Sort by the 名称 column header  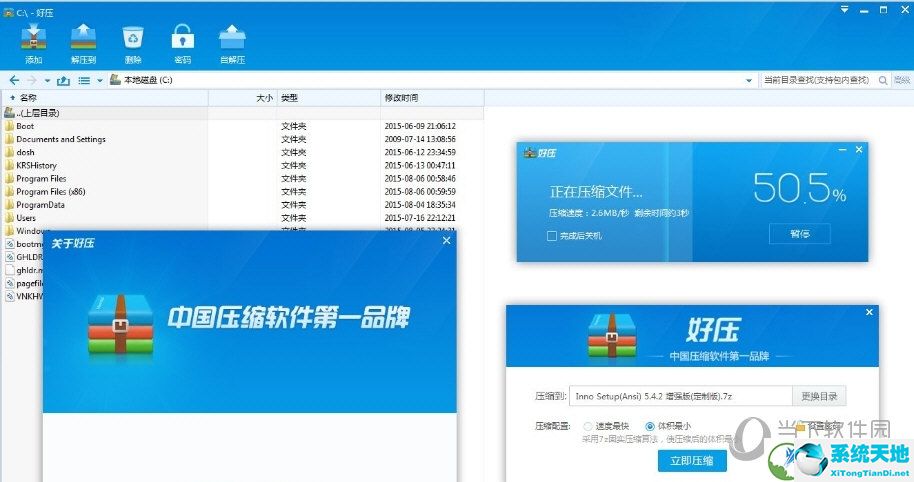106,98
